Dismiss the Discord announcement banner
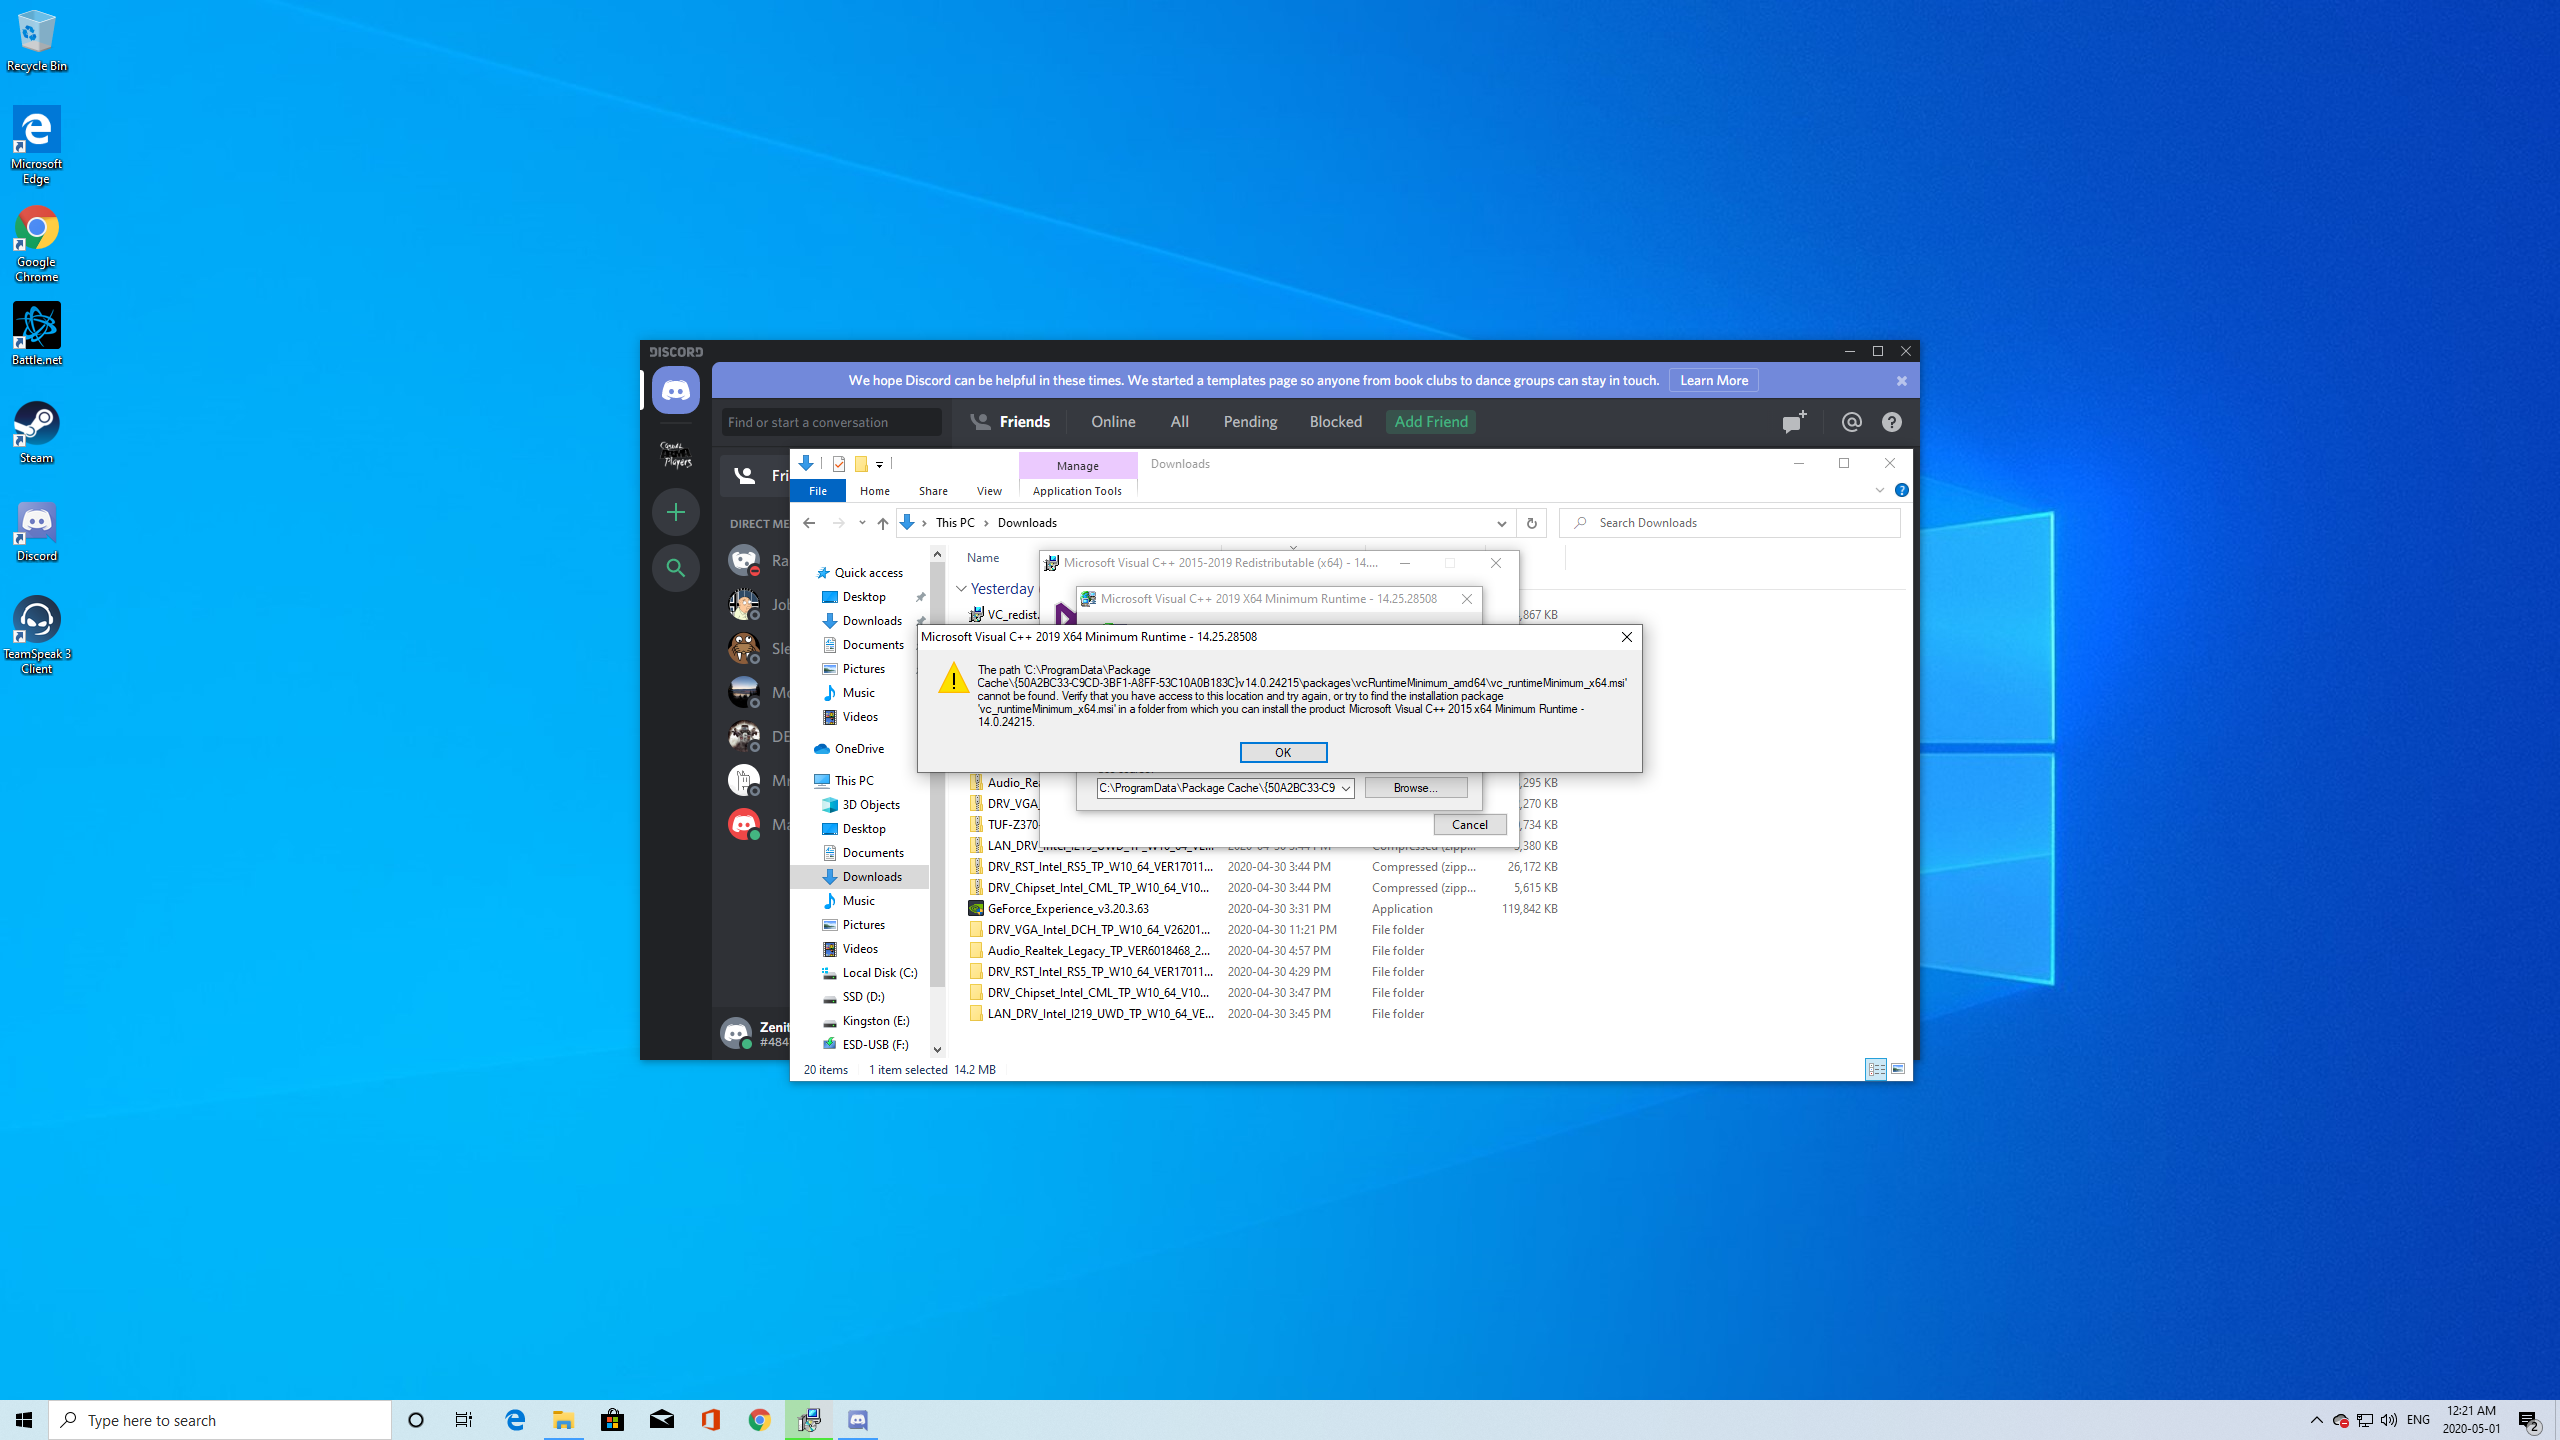This screenshot has width=2560, height=1440. [x=1901, y=381]
